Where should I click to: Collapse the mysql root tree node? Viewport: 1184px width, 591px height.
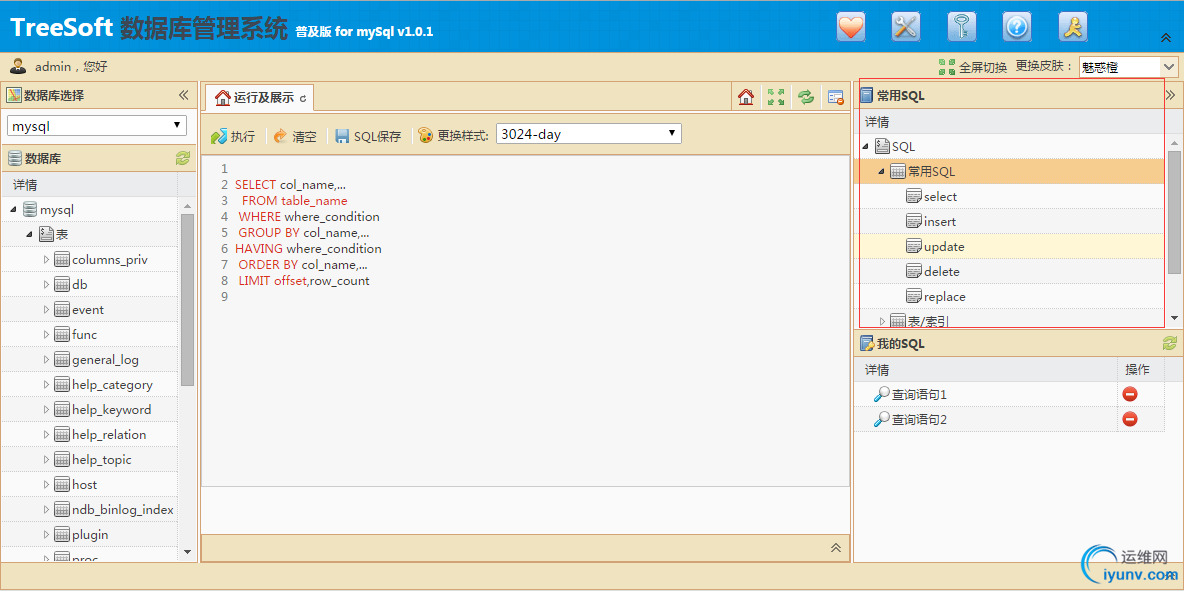[14, 209]
